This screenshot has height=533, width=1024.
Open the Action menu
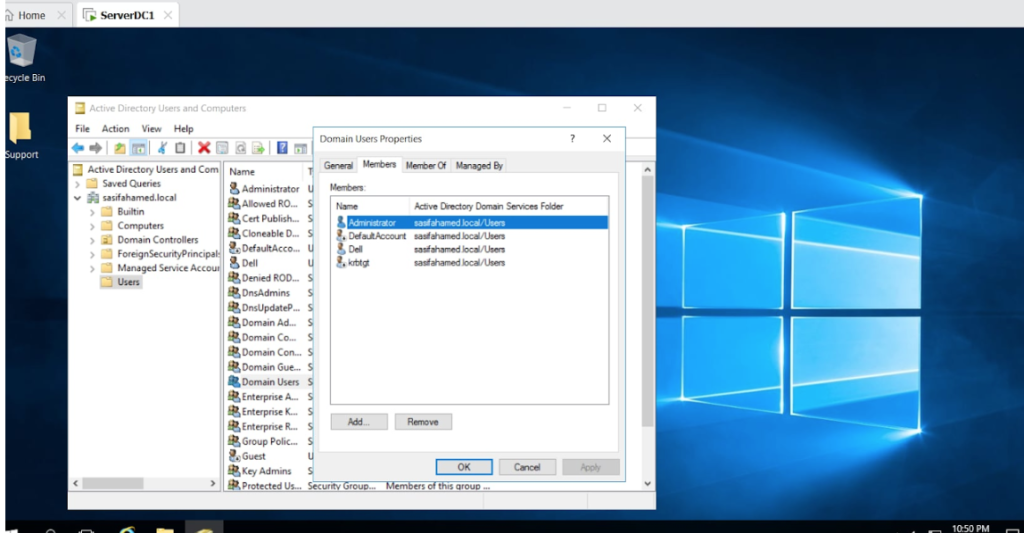pos(115,129)
